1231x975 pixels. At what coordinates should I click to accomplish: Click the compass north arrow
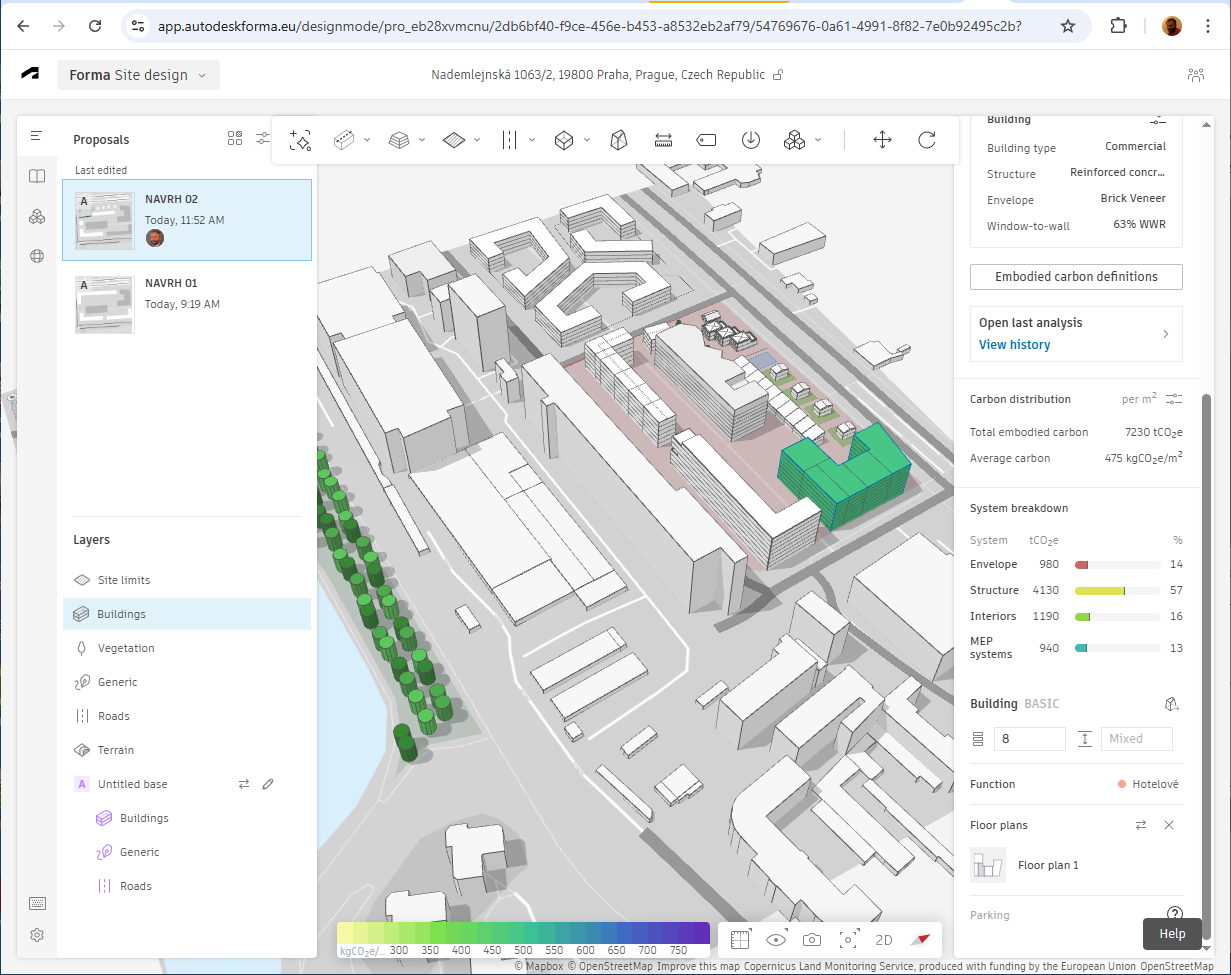[x=920, y=940]
